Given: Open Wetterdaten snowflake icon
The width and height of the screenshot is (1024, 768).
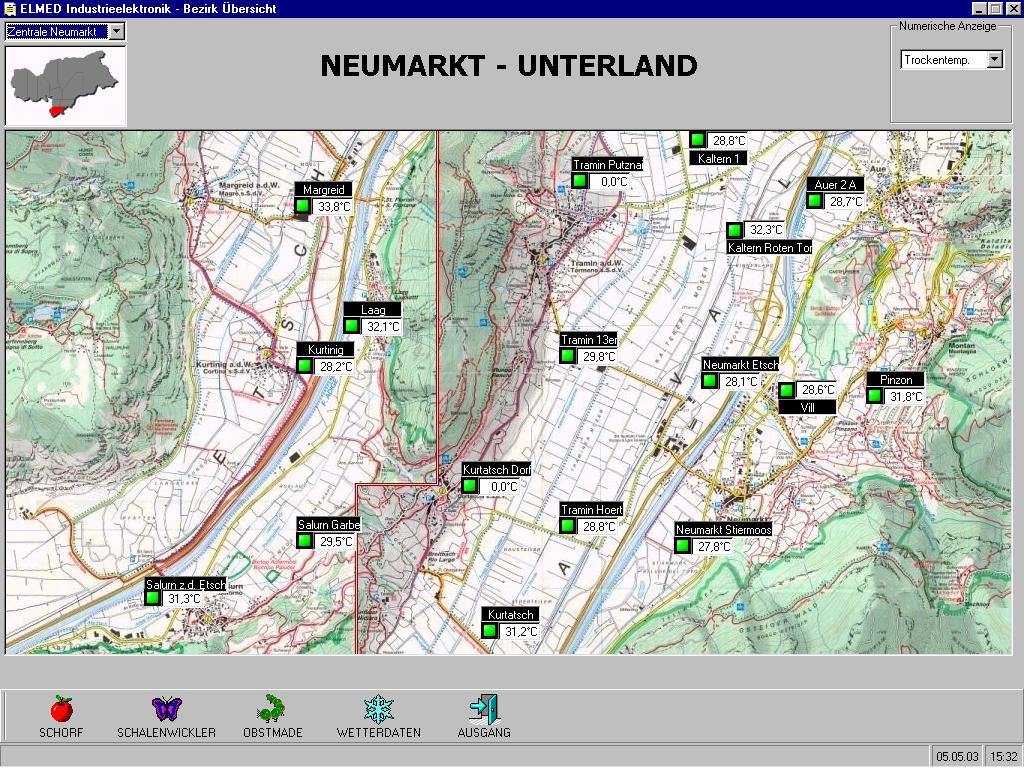Looking at the screenshot, I should point(378,709).
